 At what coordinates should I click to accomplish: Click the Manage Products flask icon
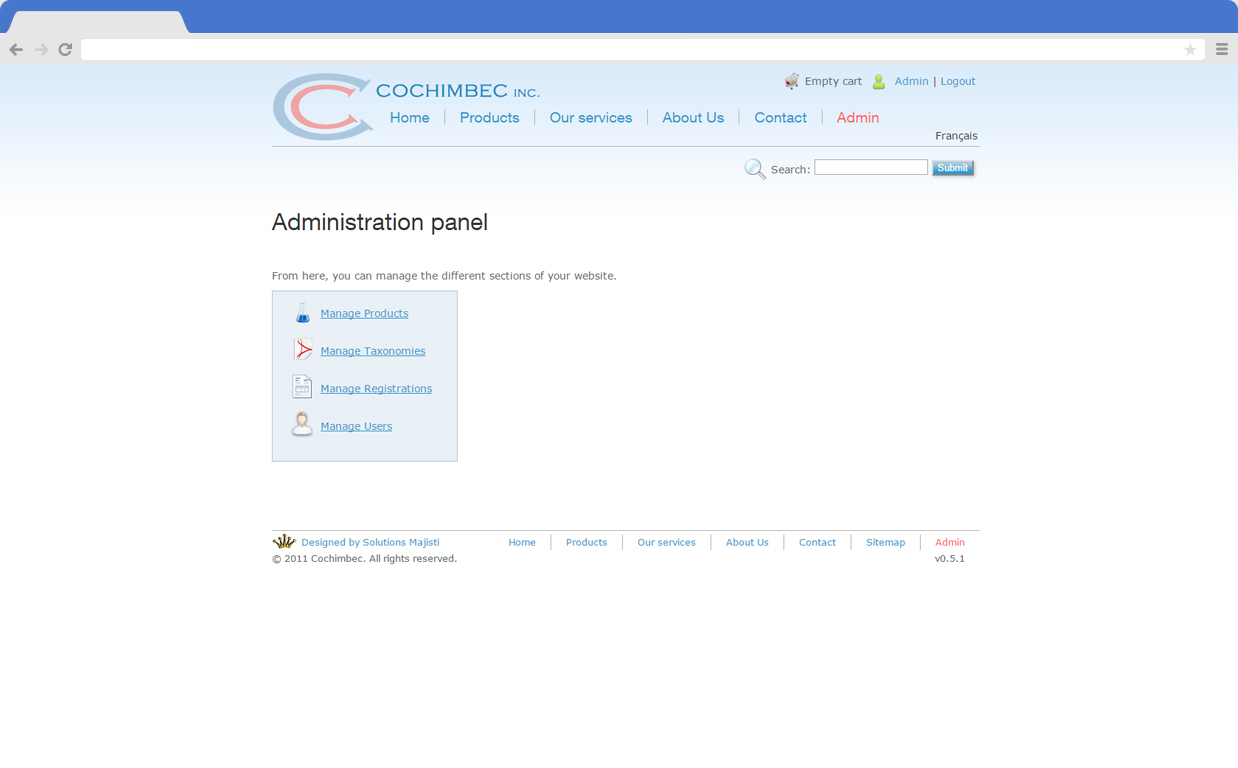click(302, 312)
